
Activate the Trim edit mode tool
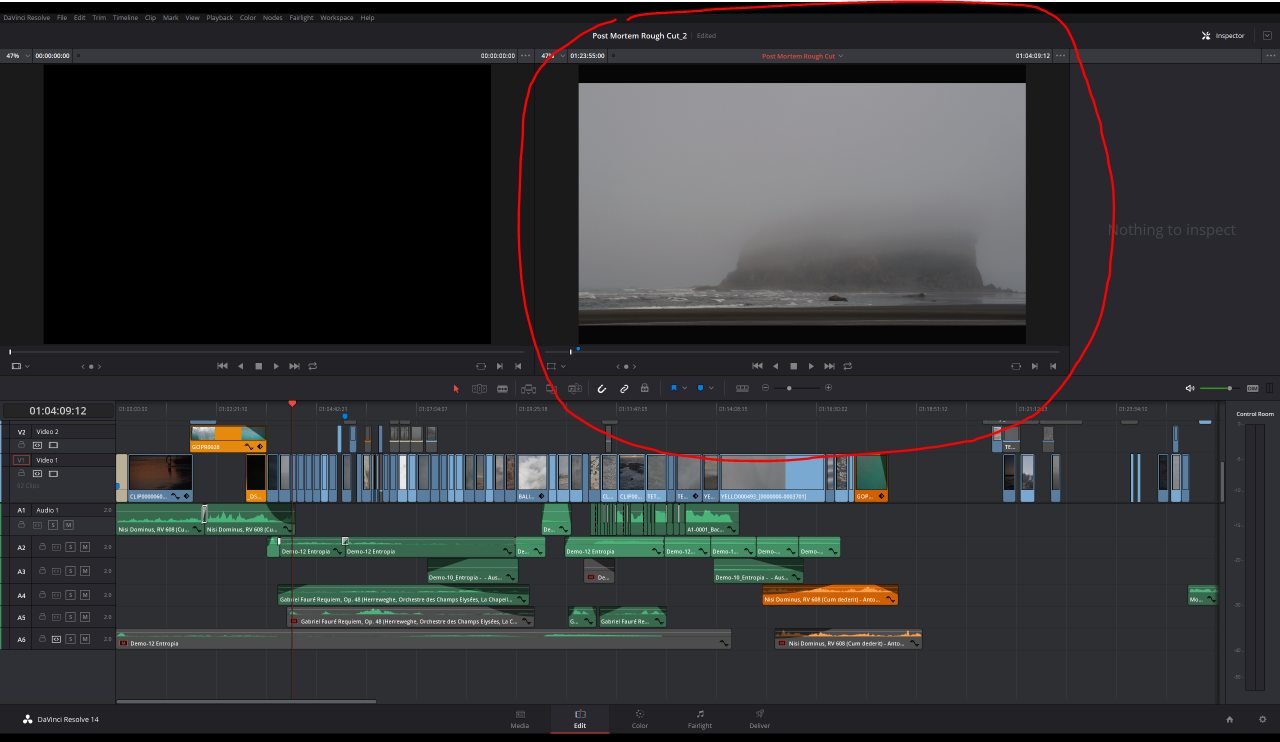(479, 388)
